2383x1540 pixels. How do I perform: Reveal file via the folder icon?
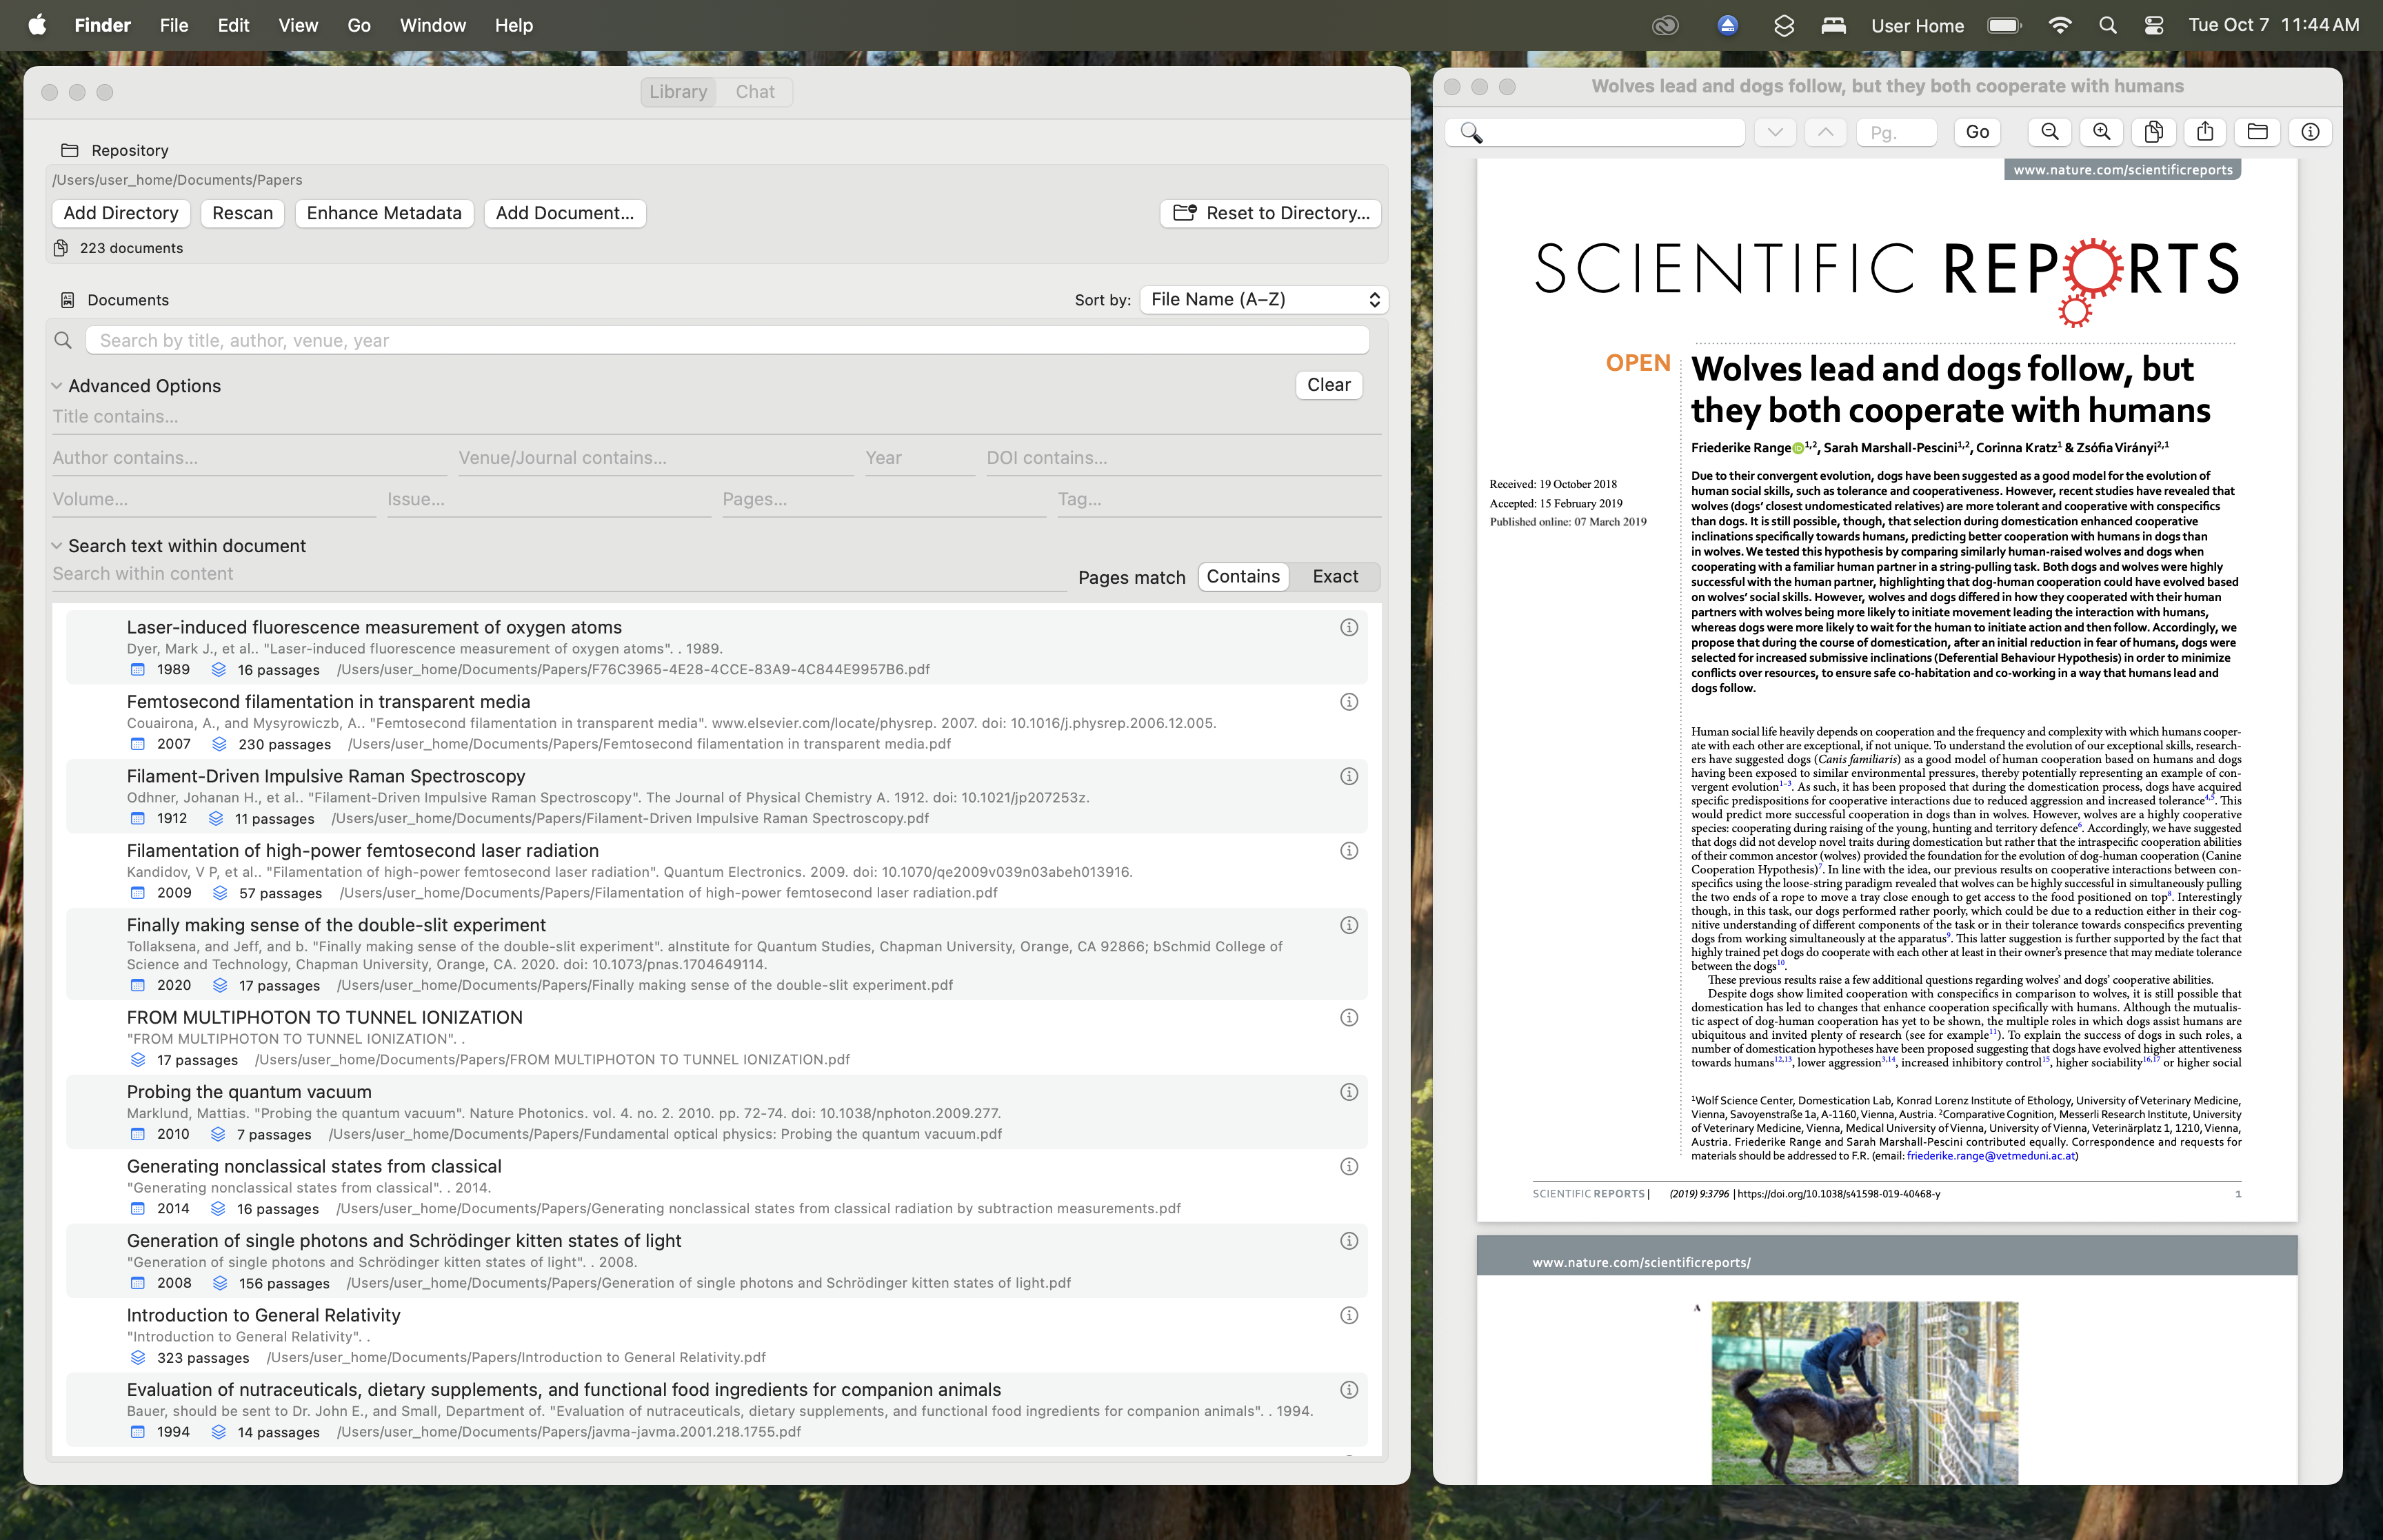coord(2257,131)
